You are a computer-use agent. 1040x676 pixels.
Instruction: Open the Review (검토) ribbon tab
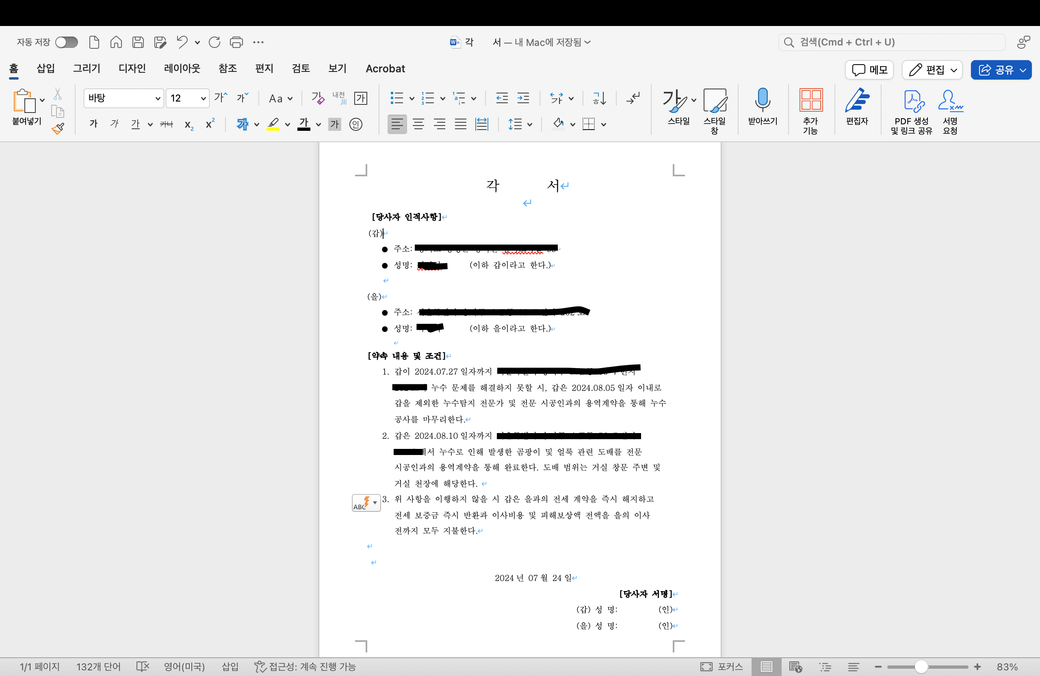(x=300, y=69)
